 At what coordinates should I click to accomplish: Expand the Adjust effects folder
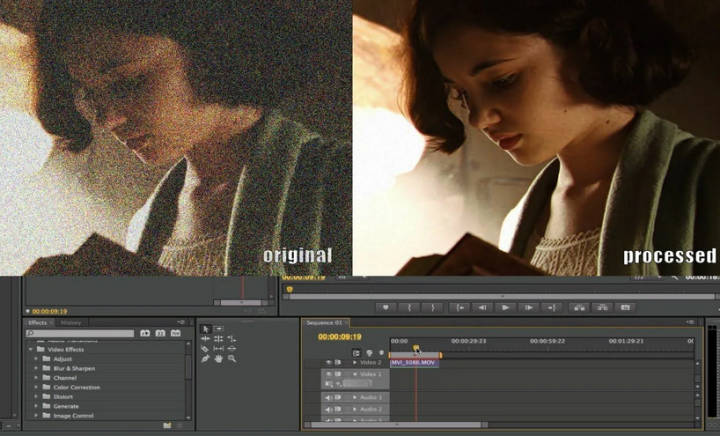36,359
